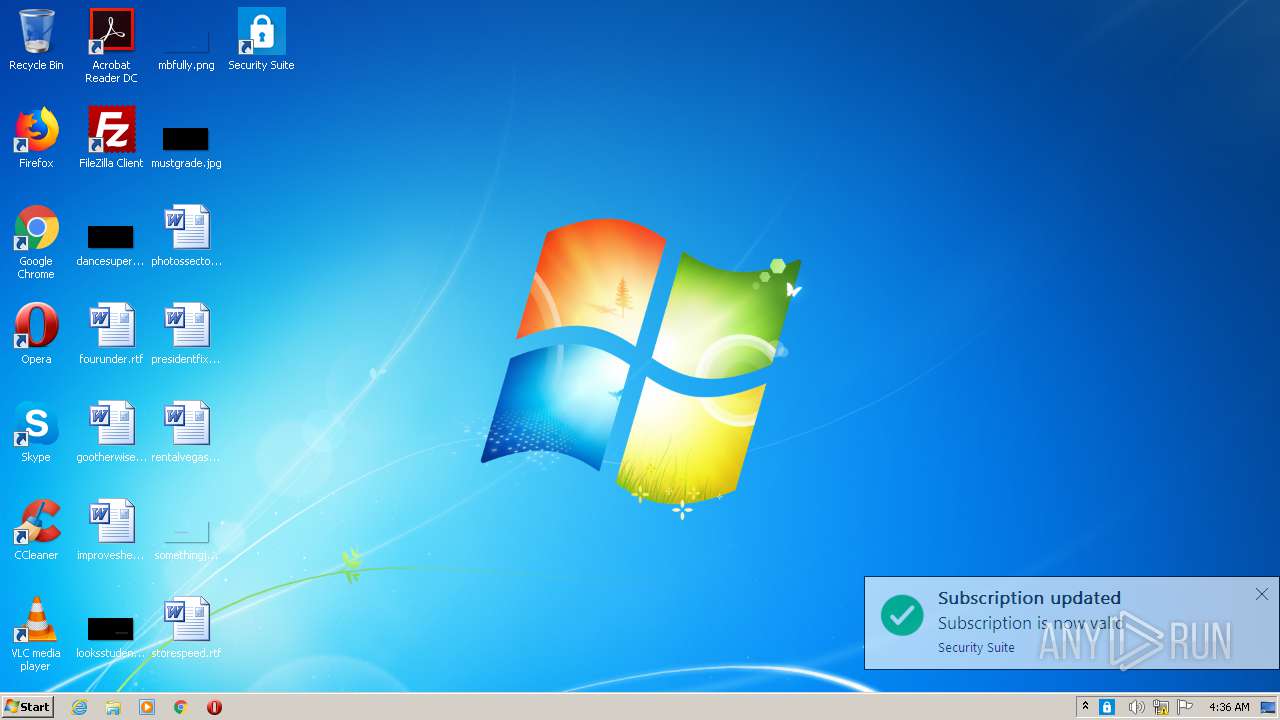Open Internet Explorer from the taskbar
Image resolution: width=1280 pixels, height=720 pixels.
pyautogui.click(x=80, y=707)
